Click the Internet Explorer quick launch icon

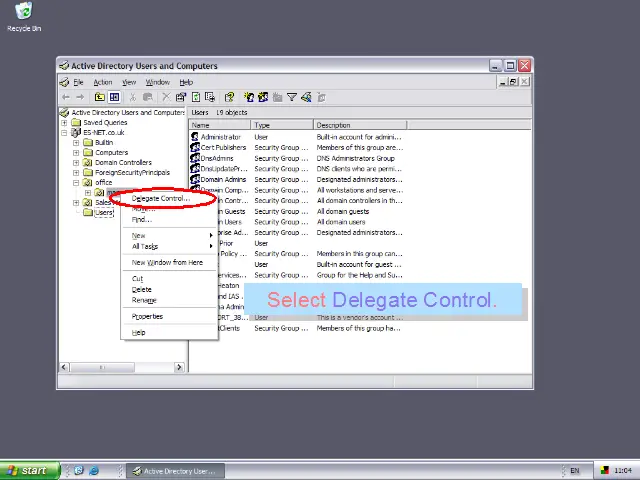coord(94,471)
